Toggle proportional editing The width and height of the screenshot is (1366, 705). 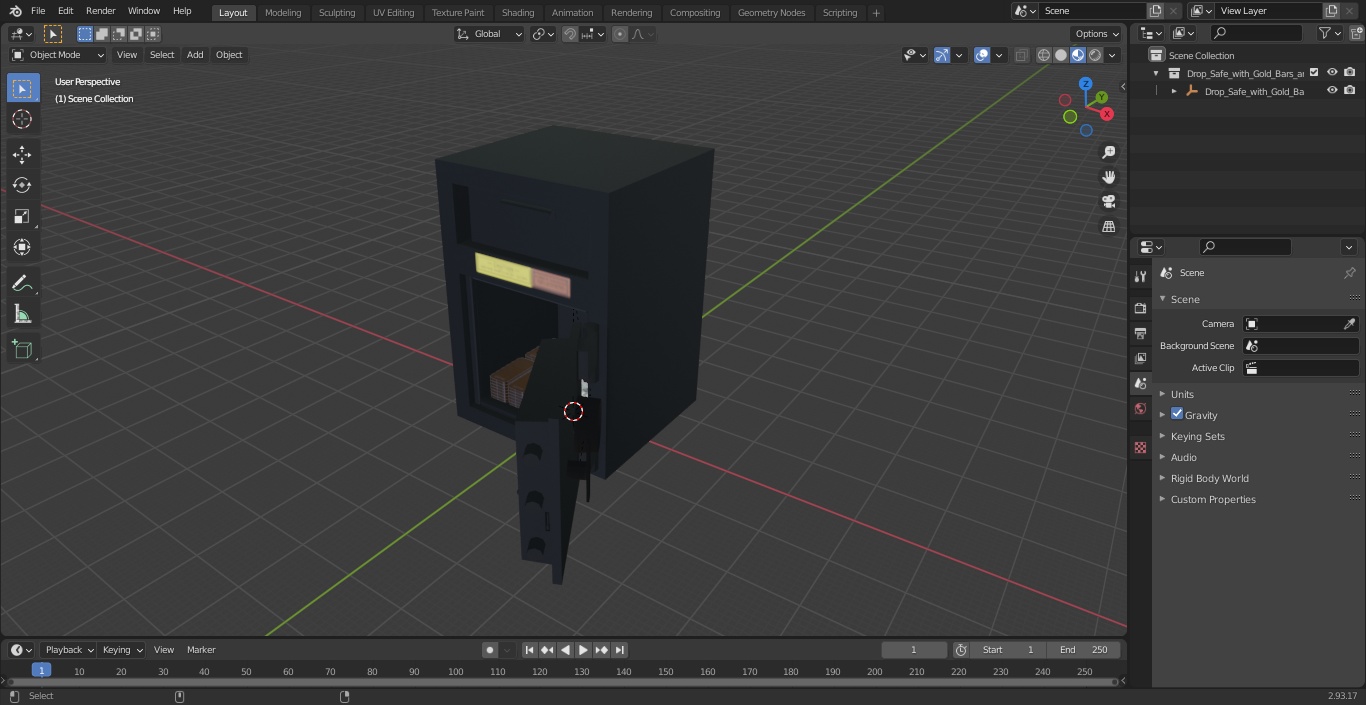point(620,34)
